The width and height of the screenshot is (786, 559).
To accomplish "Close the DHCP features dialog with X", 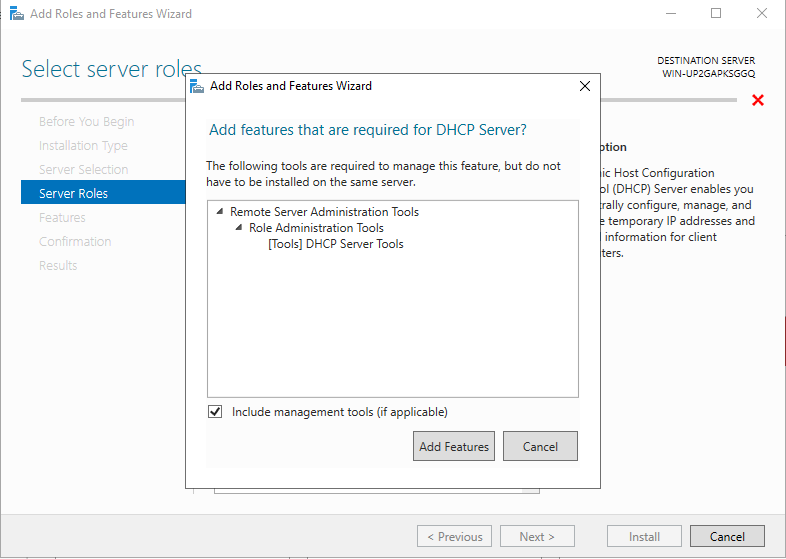I will [x=585, y=86].
